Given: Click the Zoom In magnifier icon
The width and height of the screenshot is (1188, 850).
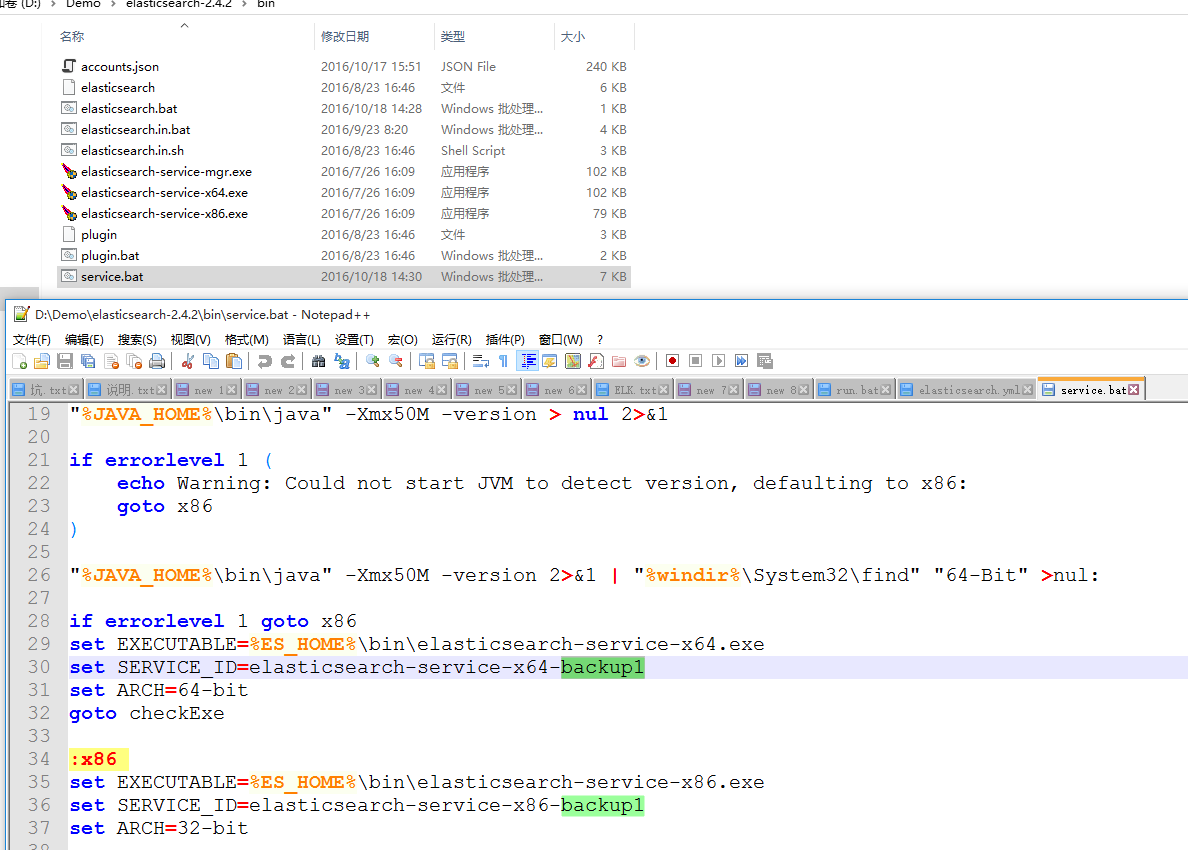Looking at the screenshot, I should click(x=372, y=361).
